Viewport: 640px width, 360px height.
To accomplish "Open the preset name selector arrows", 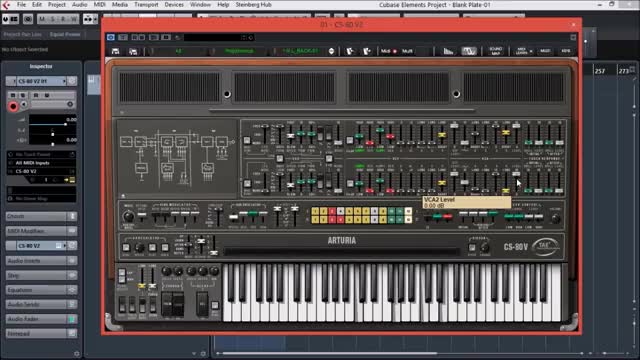I will coord(331,51).
